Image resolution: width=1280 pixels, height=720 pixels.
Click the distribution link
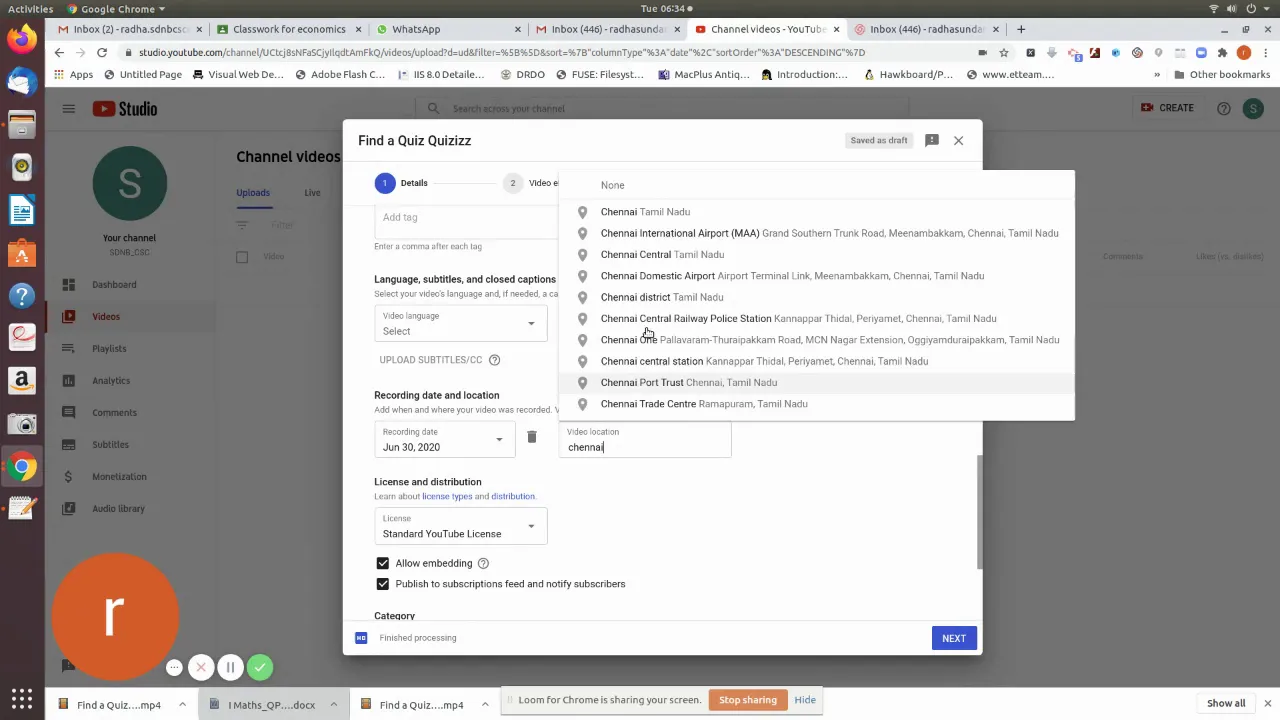(513, 496)
